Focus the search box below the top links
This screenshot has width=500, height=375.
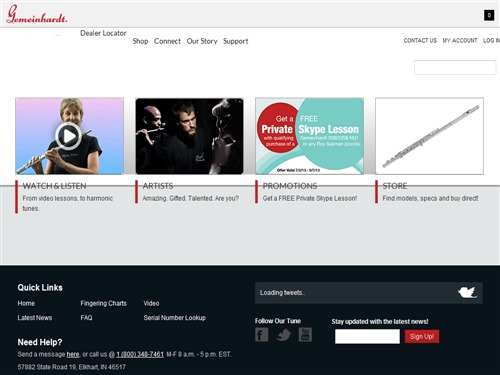click(x=455, y=67)
